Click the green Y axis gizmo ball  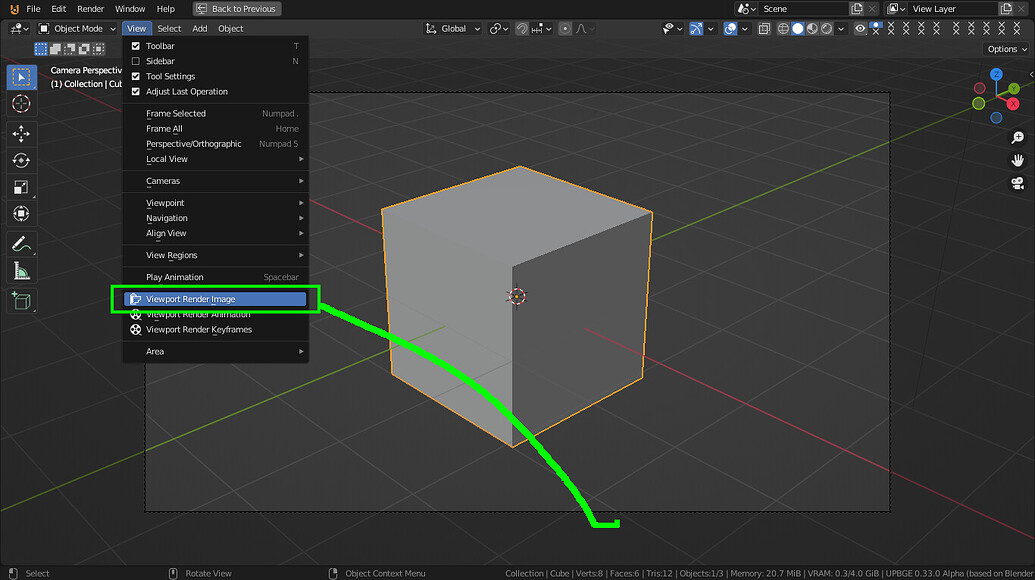coord(1014,88)
